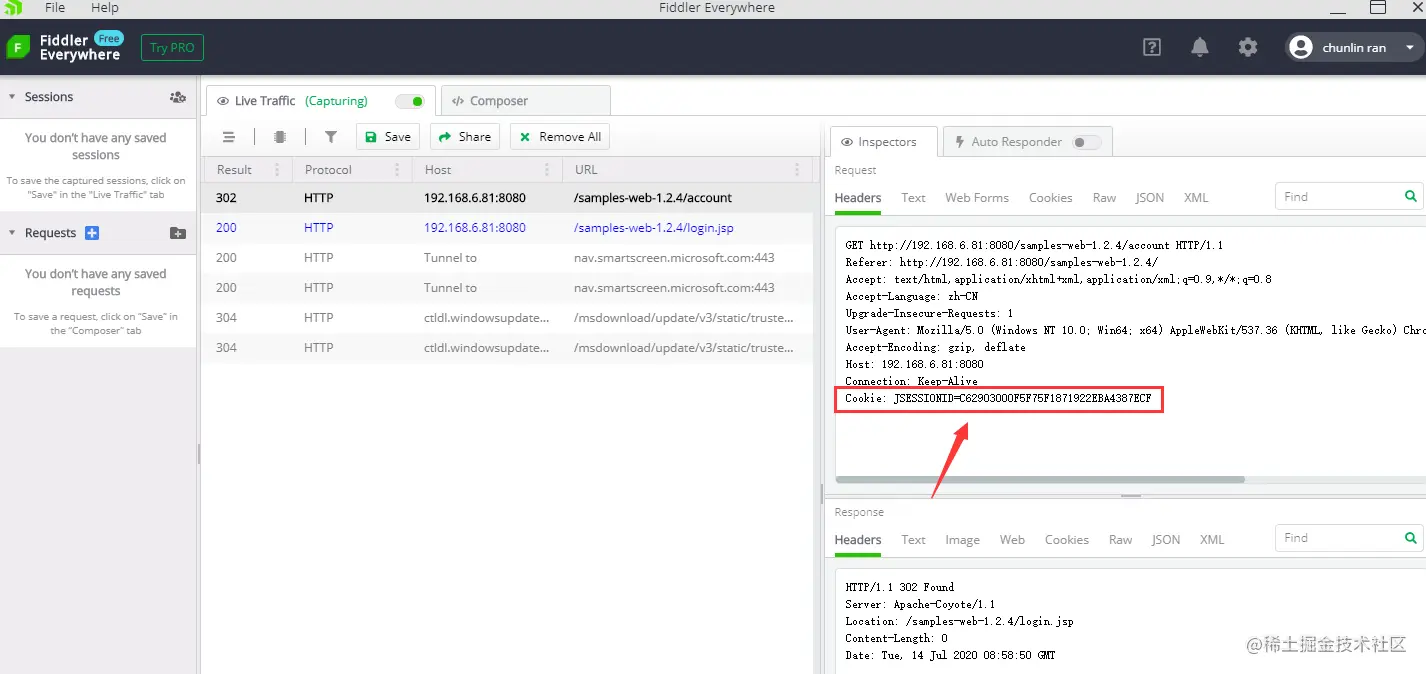Viewport: 1426px width, 674px height.
Task: Create a new requests folder icon
Action: click(x=178, y=233)
